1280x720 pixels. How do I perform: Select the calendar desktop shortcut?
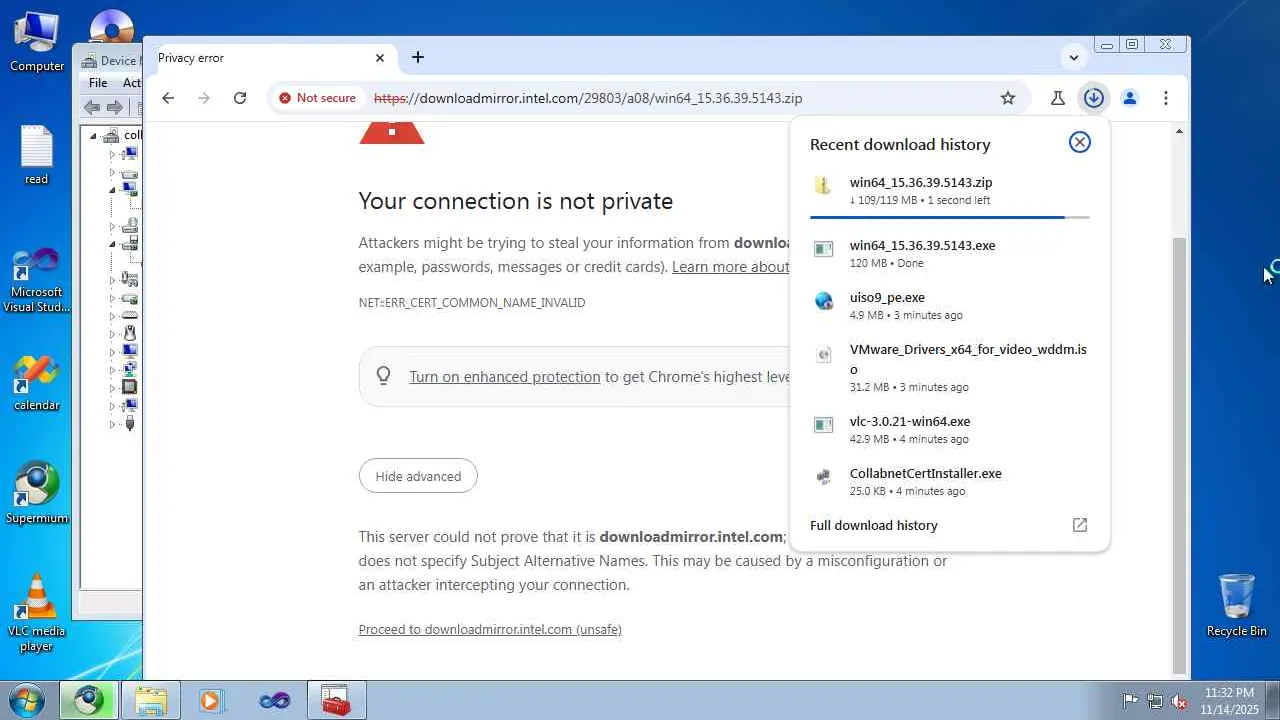point(37,383)
